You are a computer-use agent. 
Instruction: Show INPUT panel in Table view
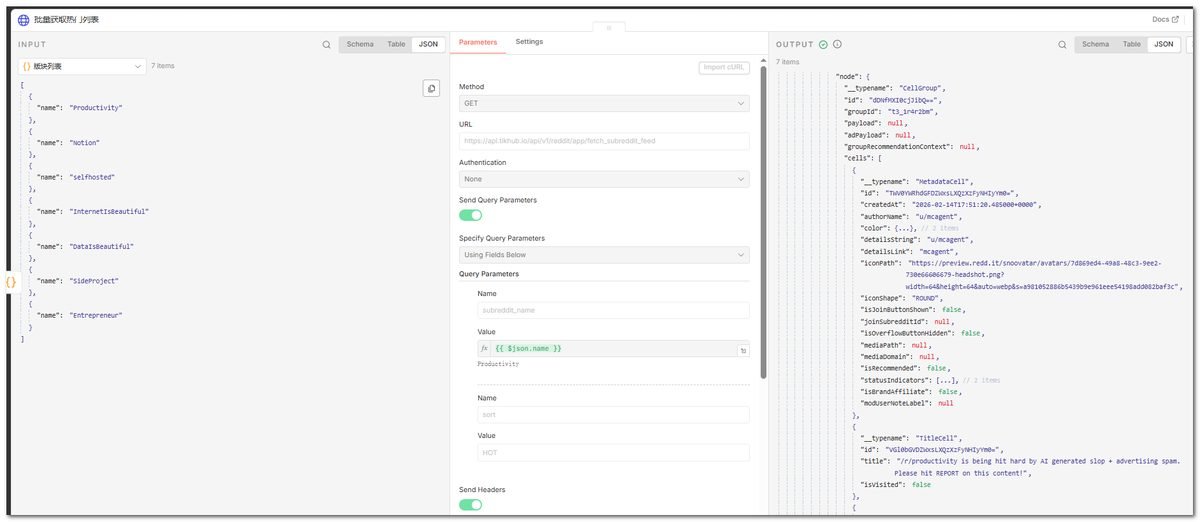coord(396,44)
